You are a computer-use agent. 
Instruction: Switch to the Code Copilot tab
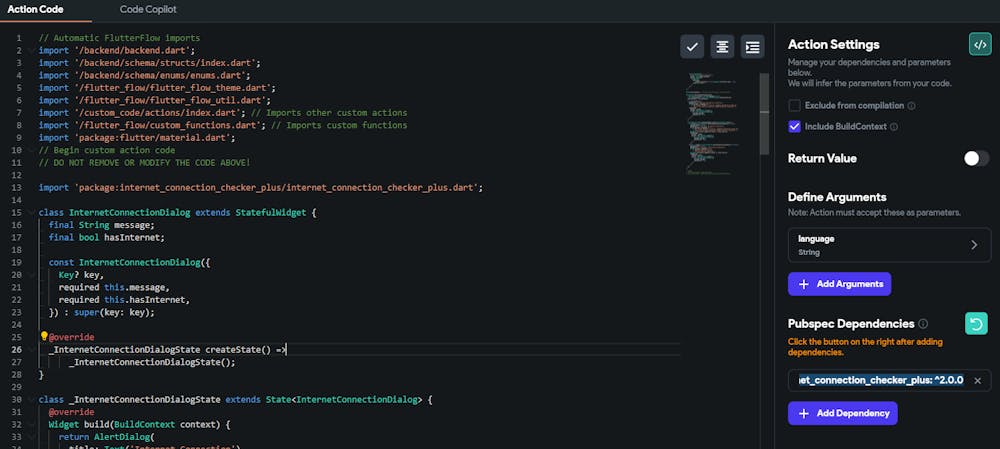coord(148,9)
